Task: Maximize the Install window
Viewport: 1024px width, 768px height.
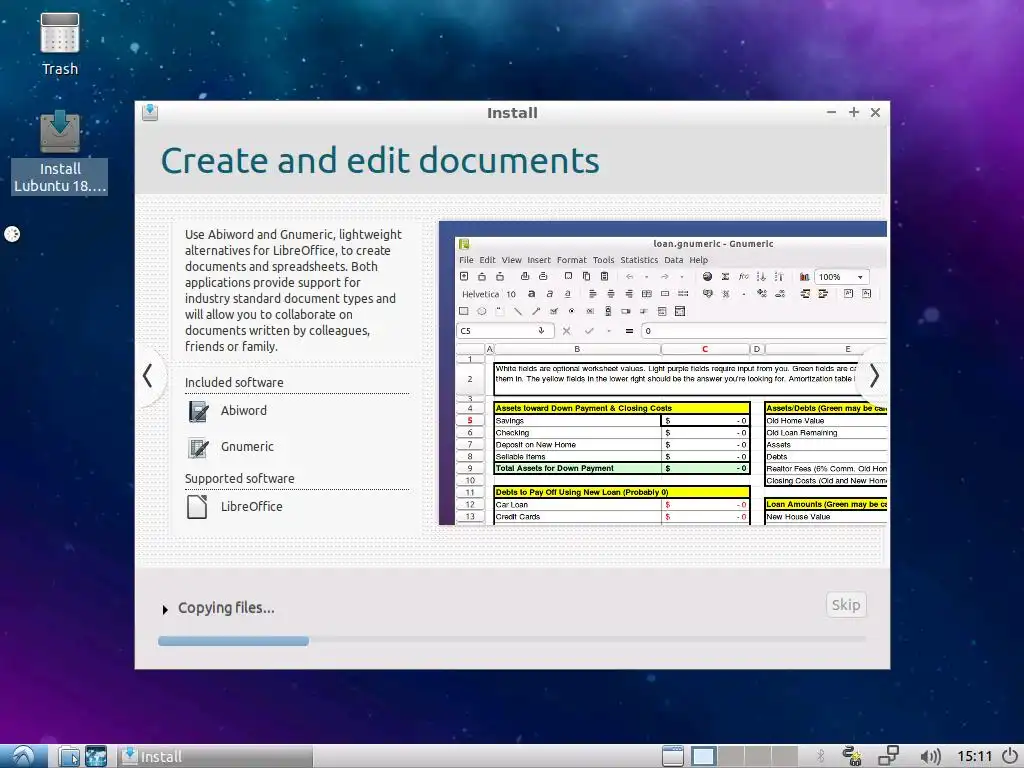Action: (x=854, y=112)
